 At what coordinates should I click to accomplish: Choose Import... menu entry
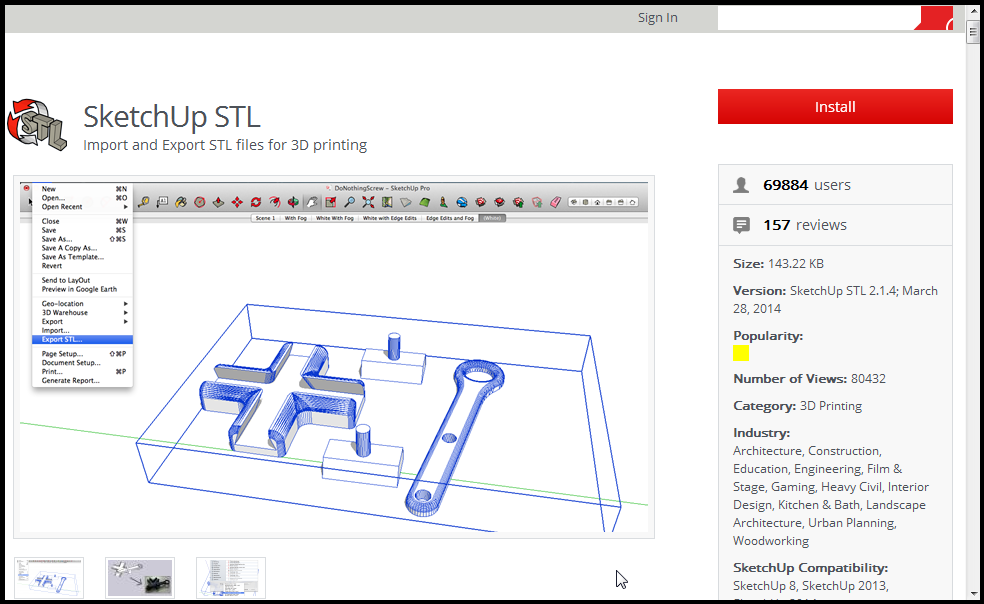(55, 330)
